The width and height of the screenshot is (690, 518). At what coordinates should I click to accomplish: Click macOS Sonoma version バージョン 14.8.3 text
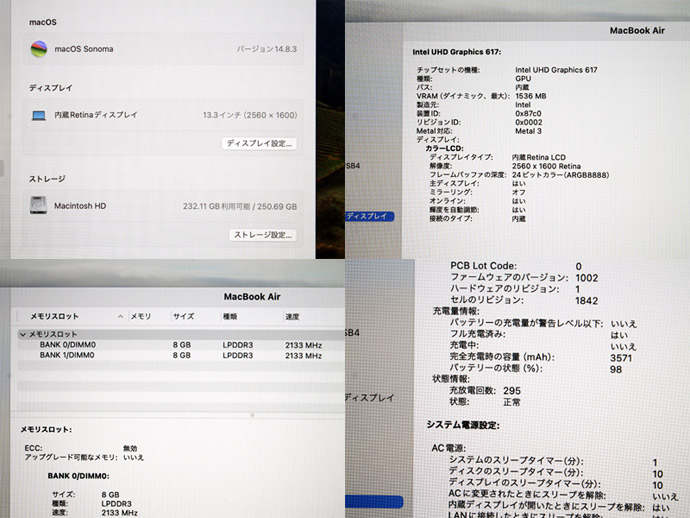267,49
